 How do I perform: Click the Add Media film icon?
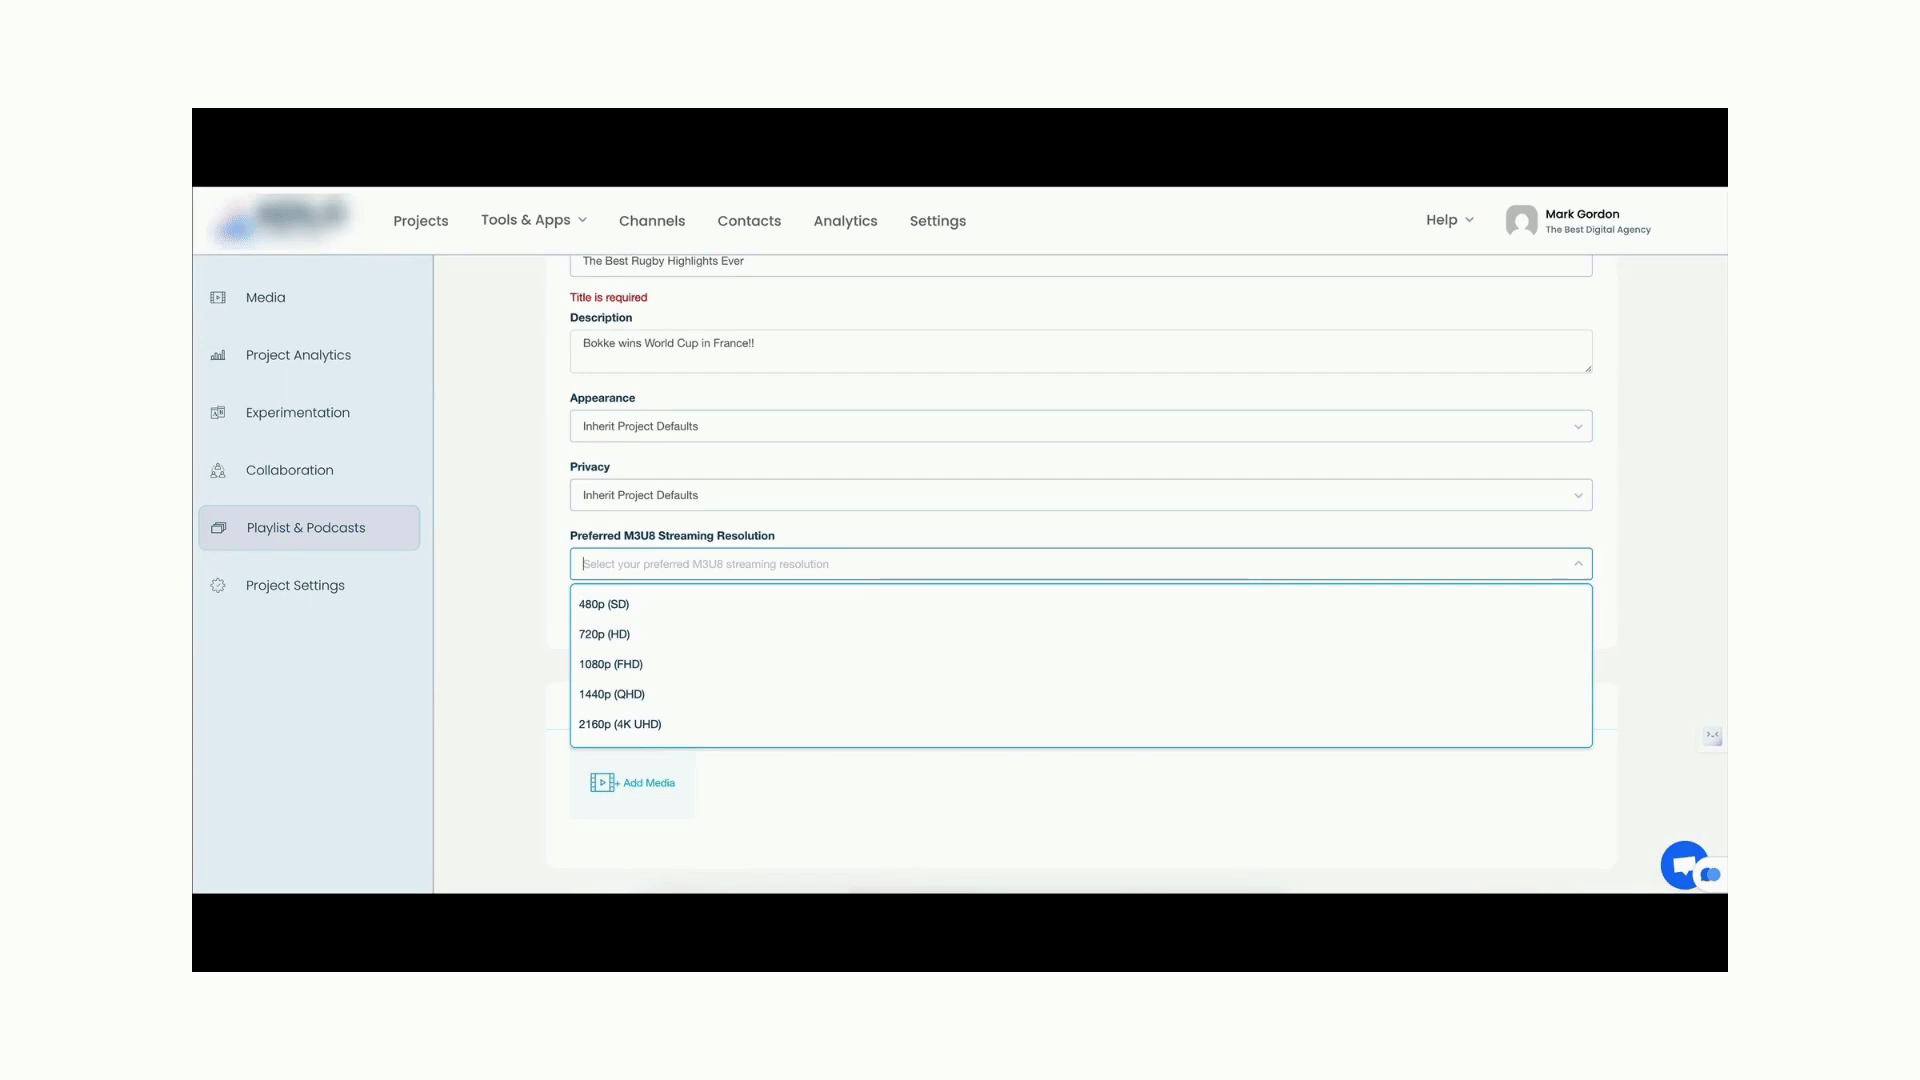click(x=603, y=783)
